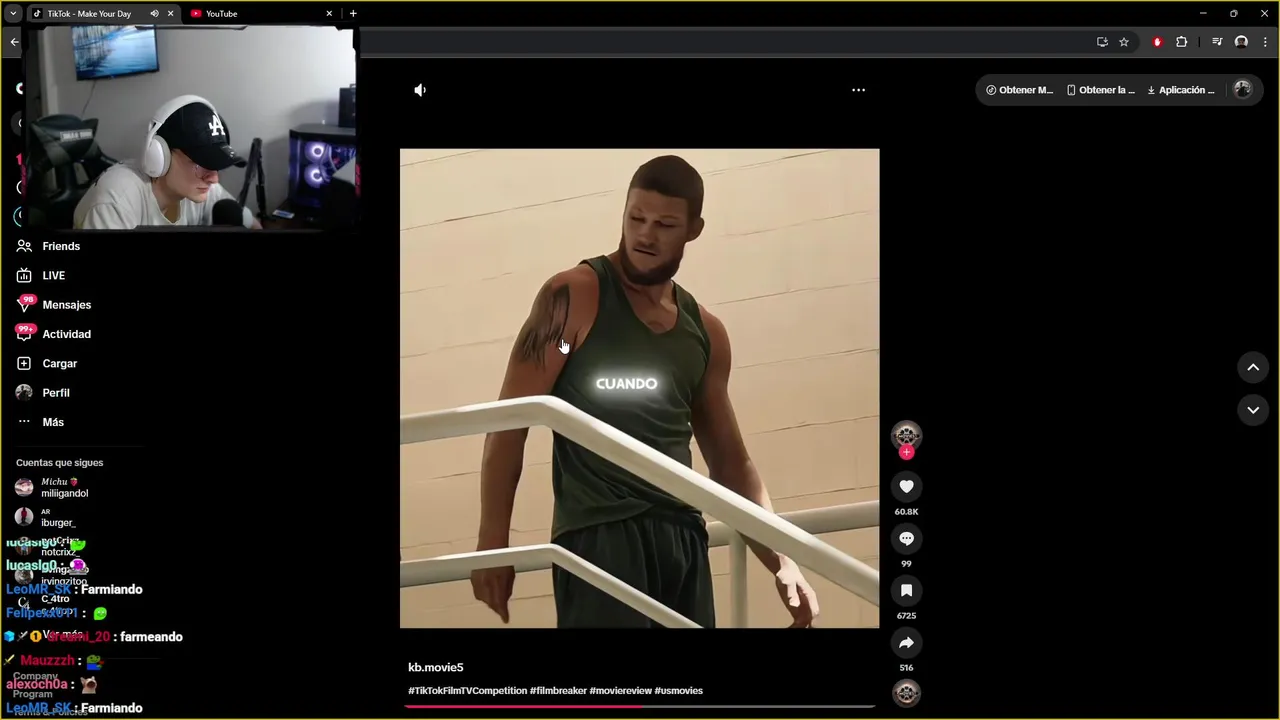Open the Chrome three-dot menu
Viewport: 1280px width, 720px height.
coord(1265,42)
